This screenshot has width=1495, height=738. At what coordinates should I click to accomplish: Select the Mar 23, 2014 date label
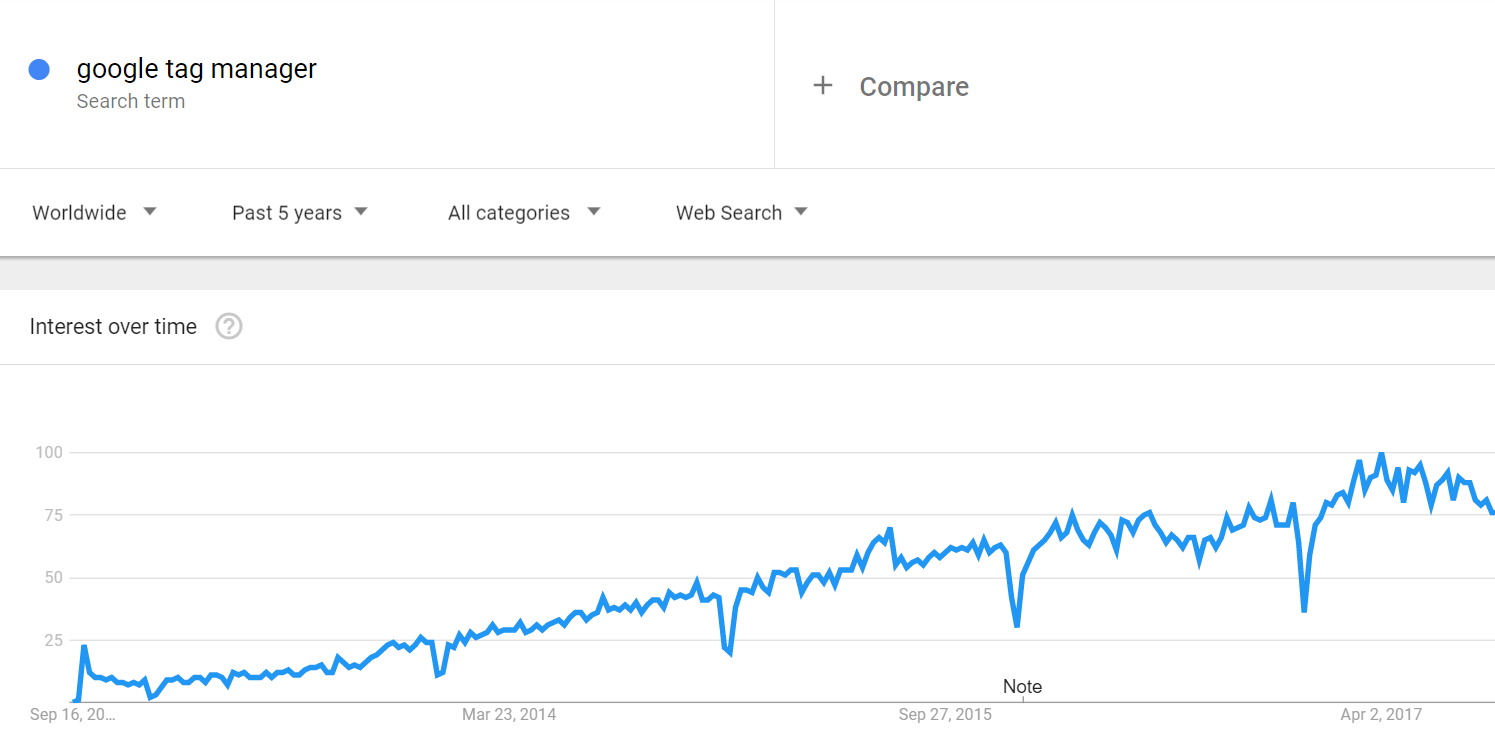click(509, 714)
